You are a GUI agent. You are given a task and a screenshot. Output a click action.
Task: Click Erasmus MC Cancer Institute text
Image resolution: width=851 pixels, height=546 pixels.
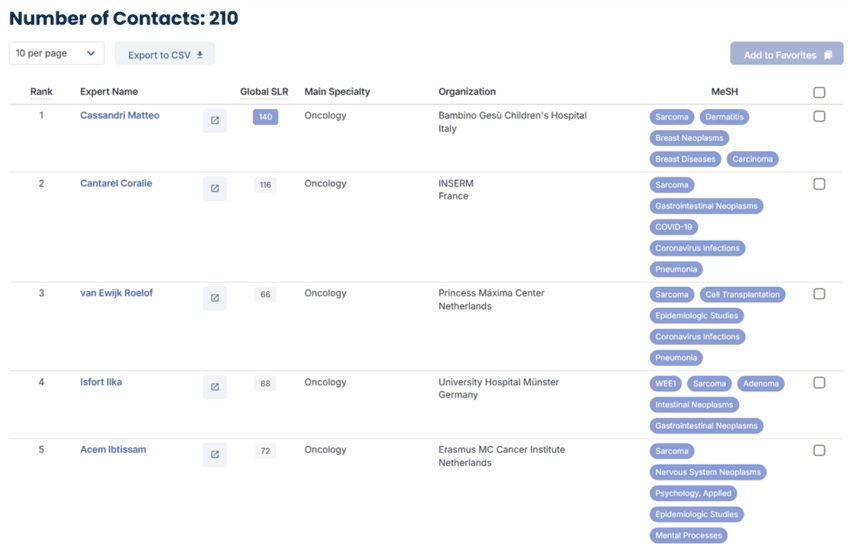click(501, 449)
